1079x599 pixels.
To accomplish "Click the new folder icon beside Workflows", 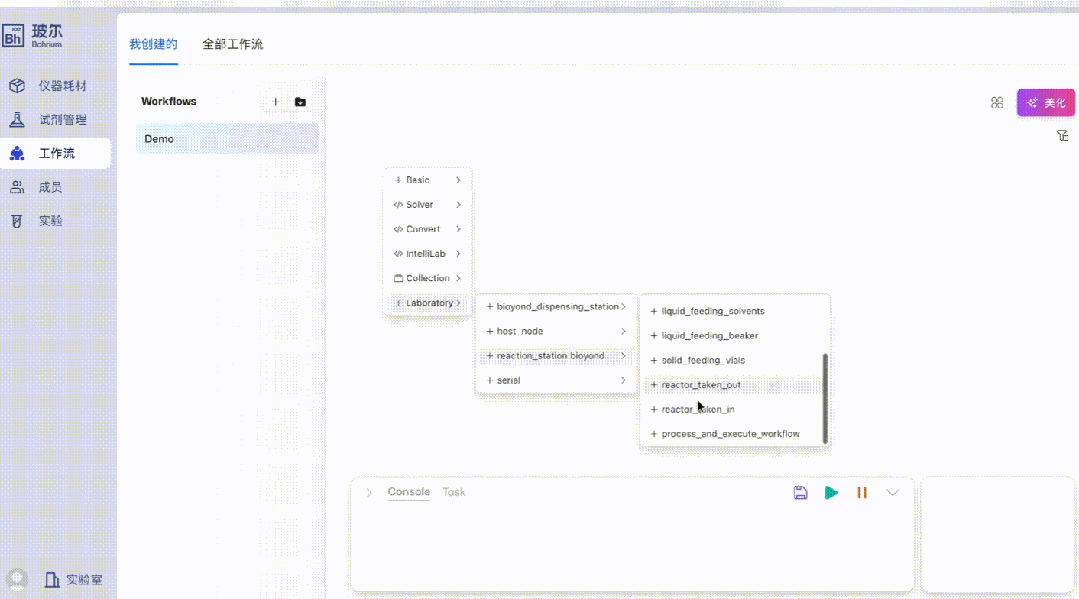I will pyautogui.click(x=300, y=102).
